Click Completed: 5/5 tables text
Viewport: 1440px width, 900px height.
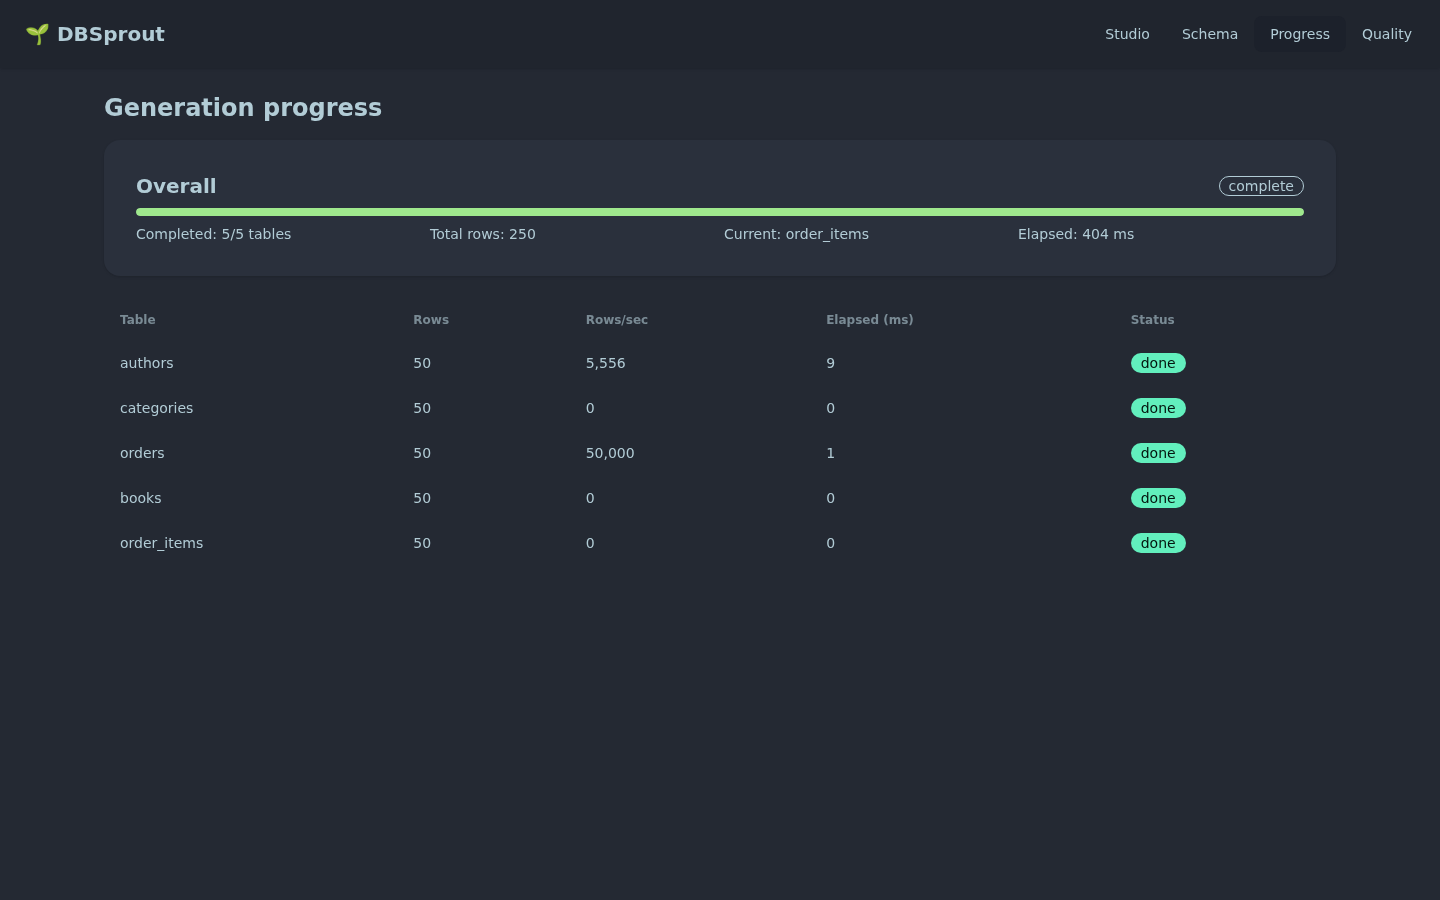(213, 234)
